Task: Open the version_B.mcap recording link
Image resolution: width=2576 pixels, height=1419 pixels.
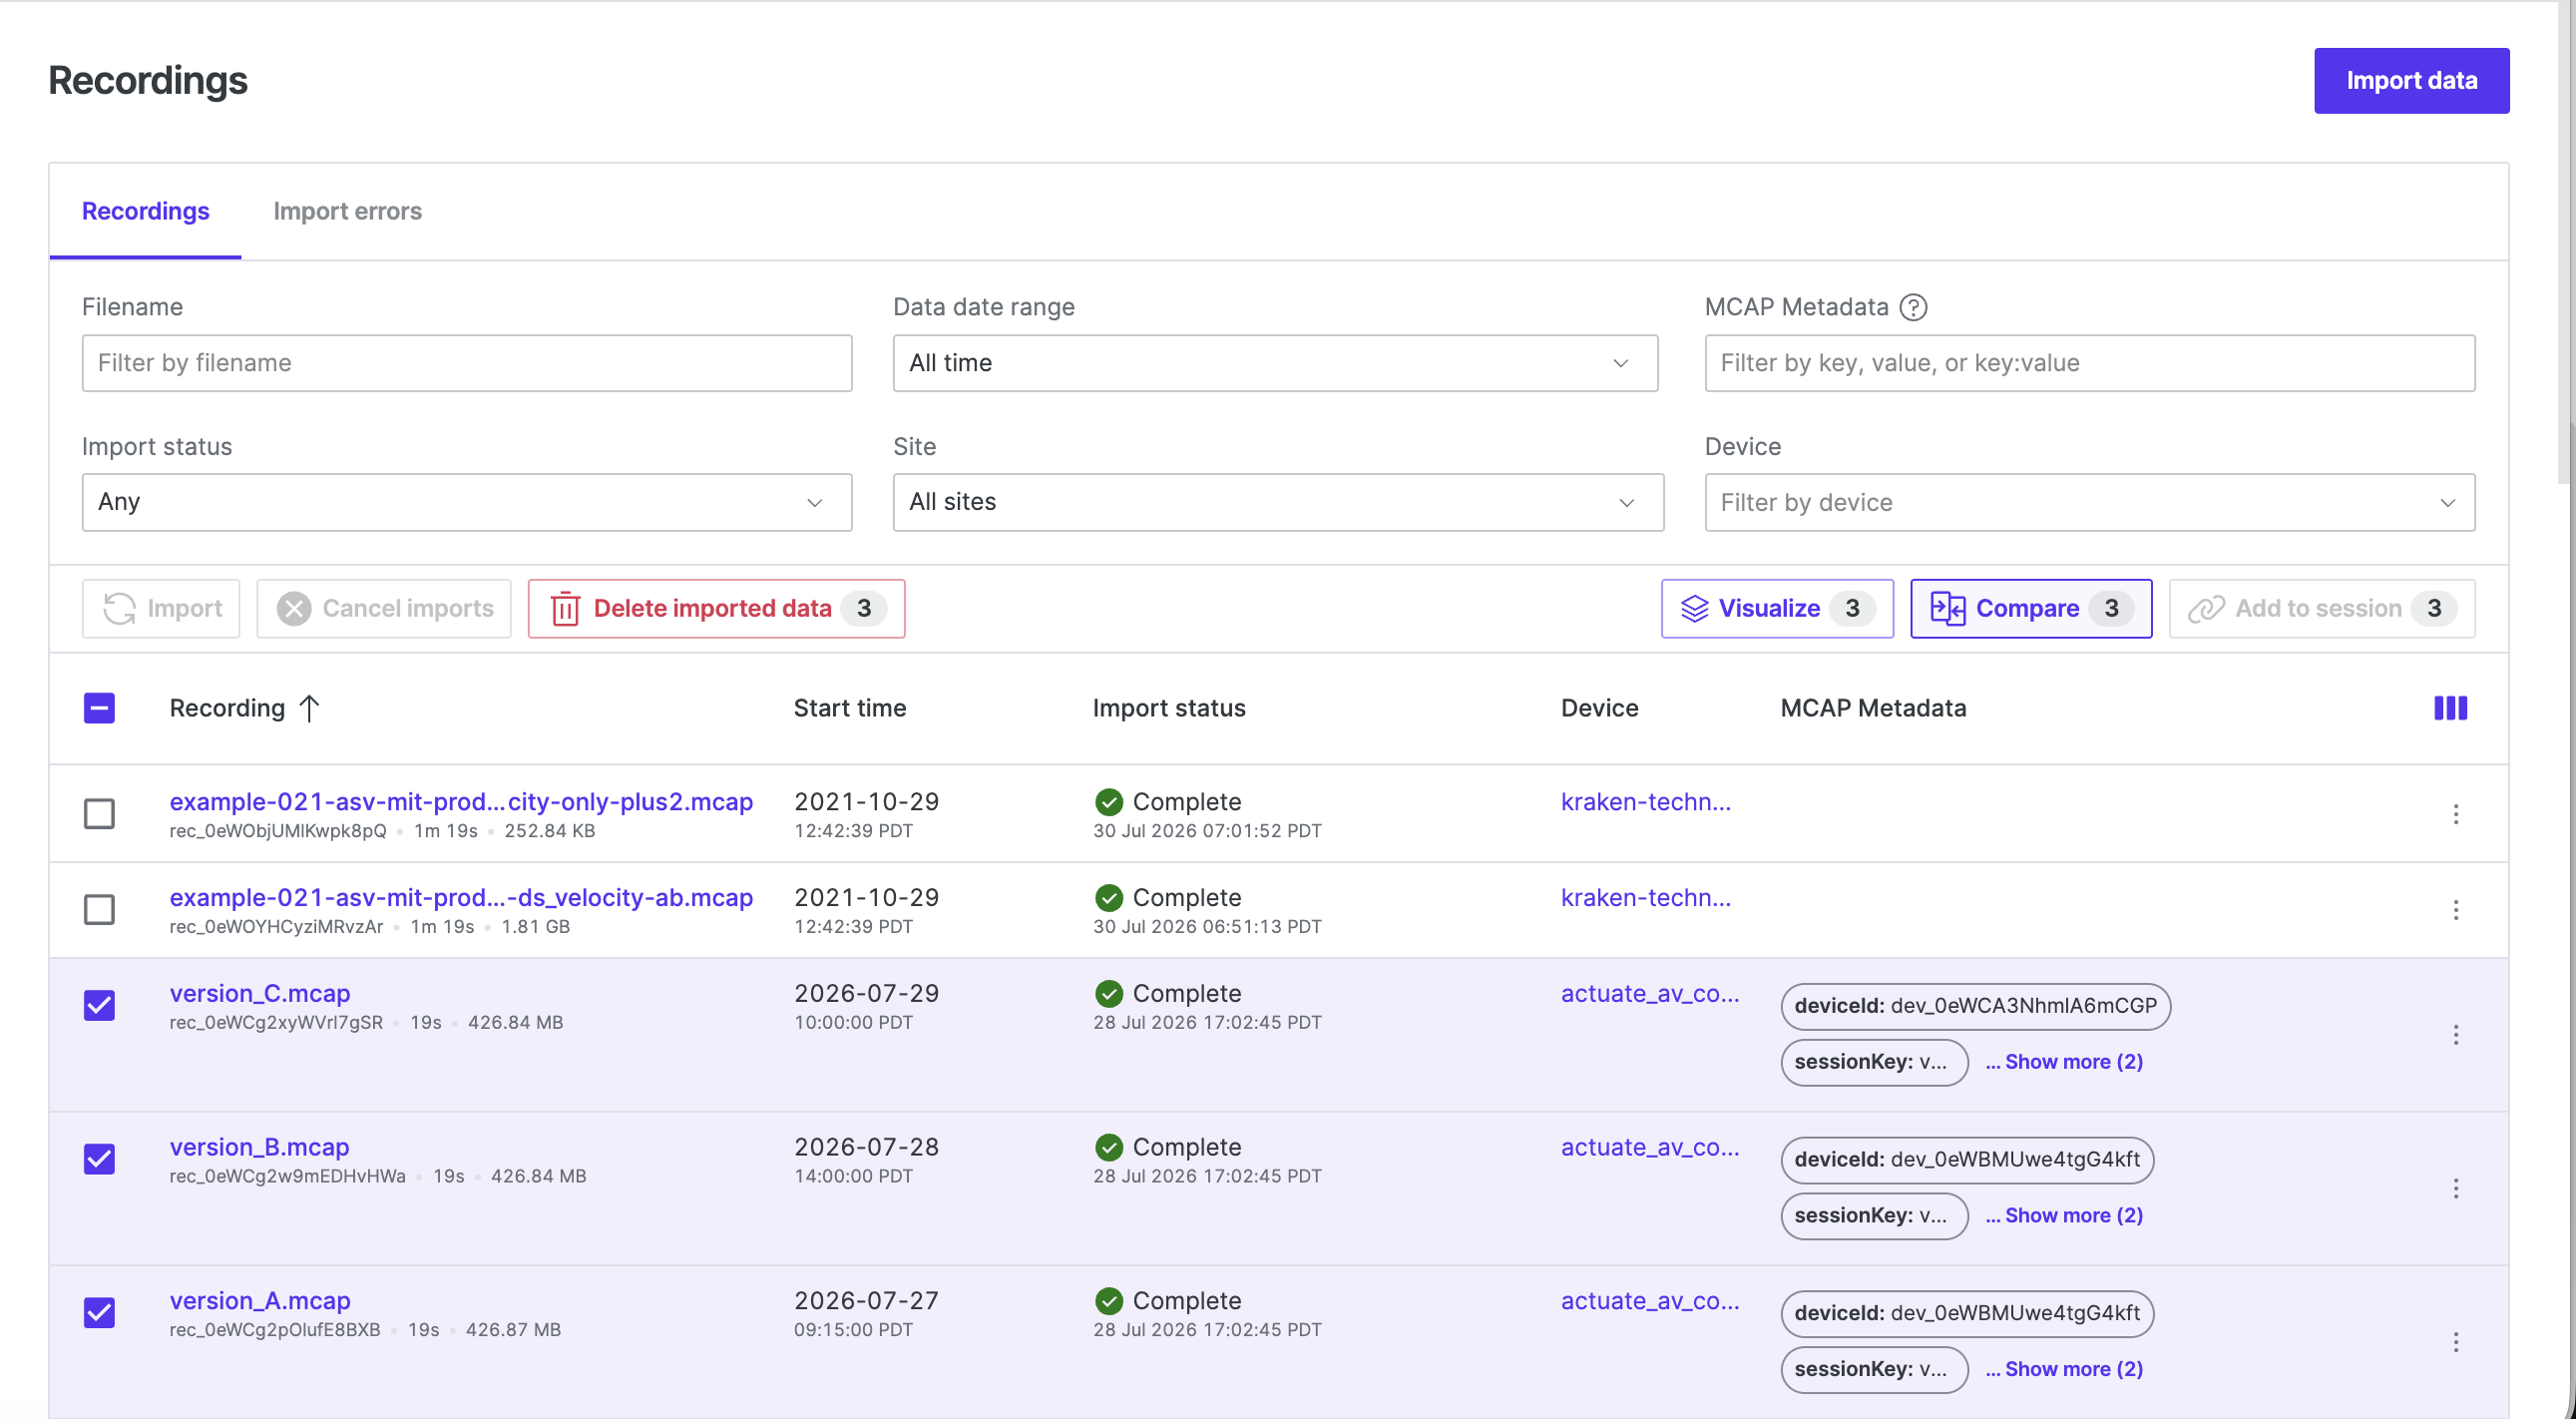Action: point(259,1148)
